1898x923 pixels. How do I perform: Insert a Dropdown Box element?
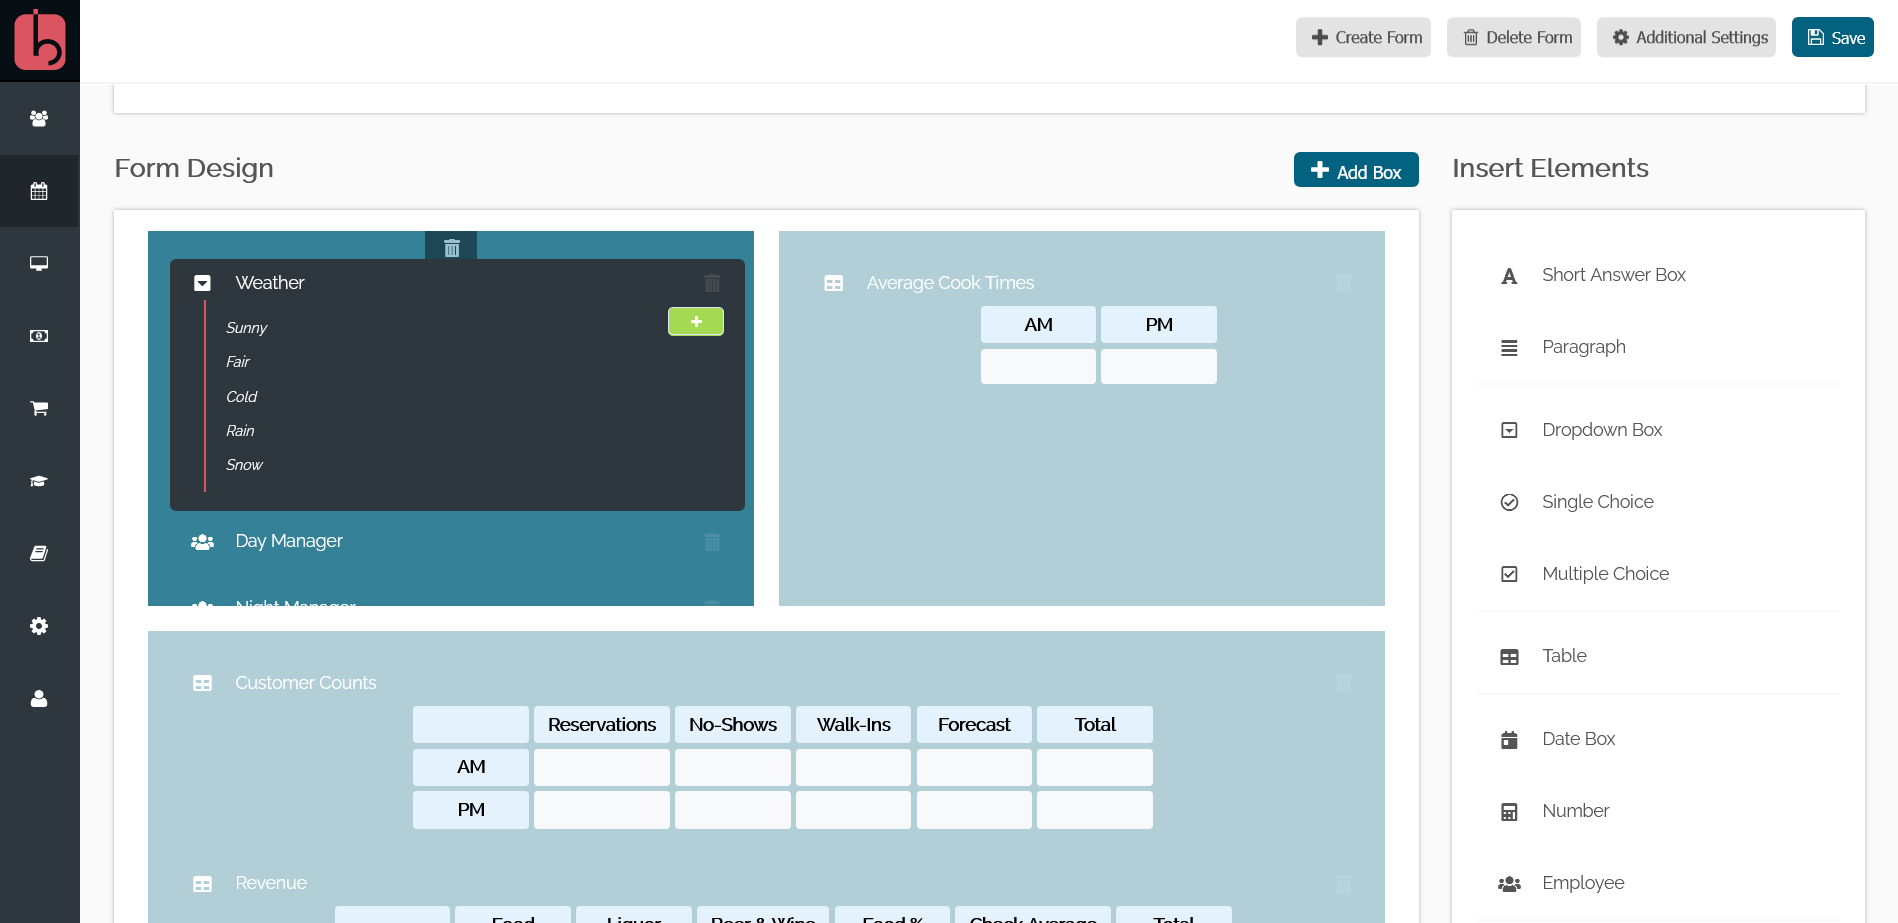[1601, 430]
